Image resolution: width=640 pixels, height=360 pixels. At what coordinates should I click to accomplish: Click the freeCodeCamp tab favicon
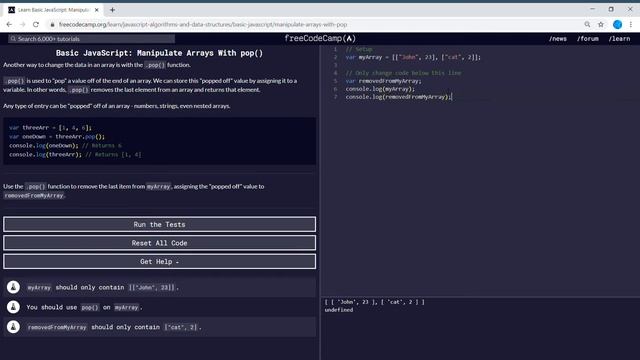[11, 10]
